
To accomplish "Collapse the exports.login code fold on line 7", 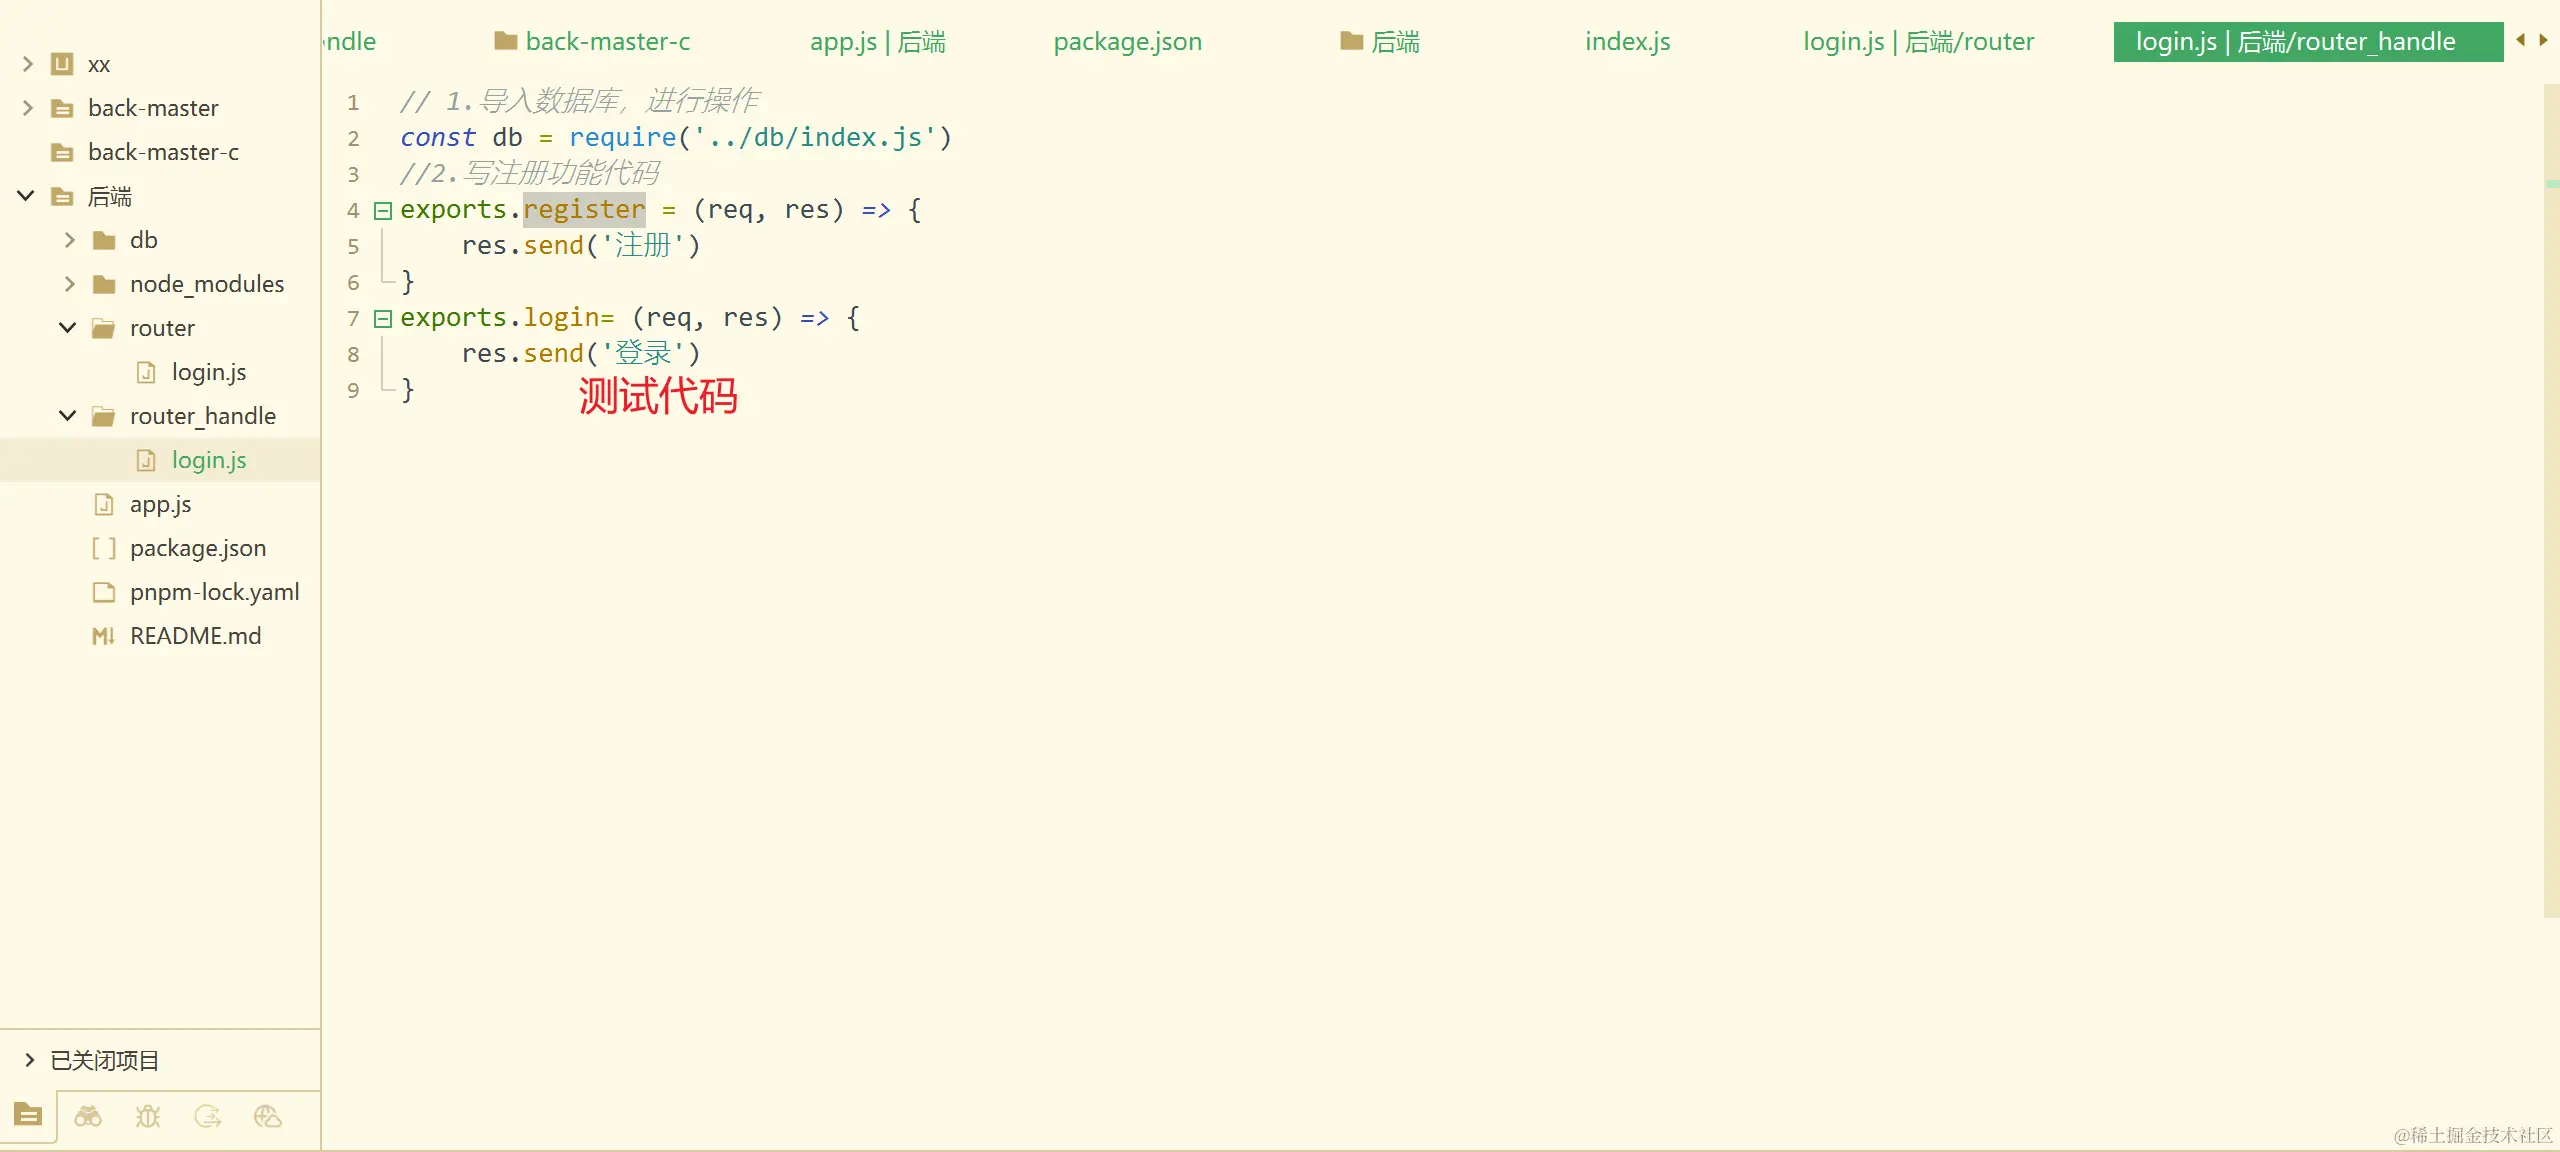I will [x=381, y=318].
